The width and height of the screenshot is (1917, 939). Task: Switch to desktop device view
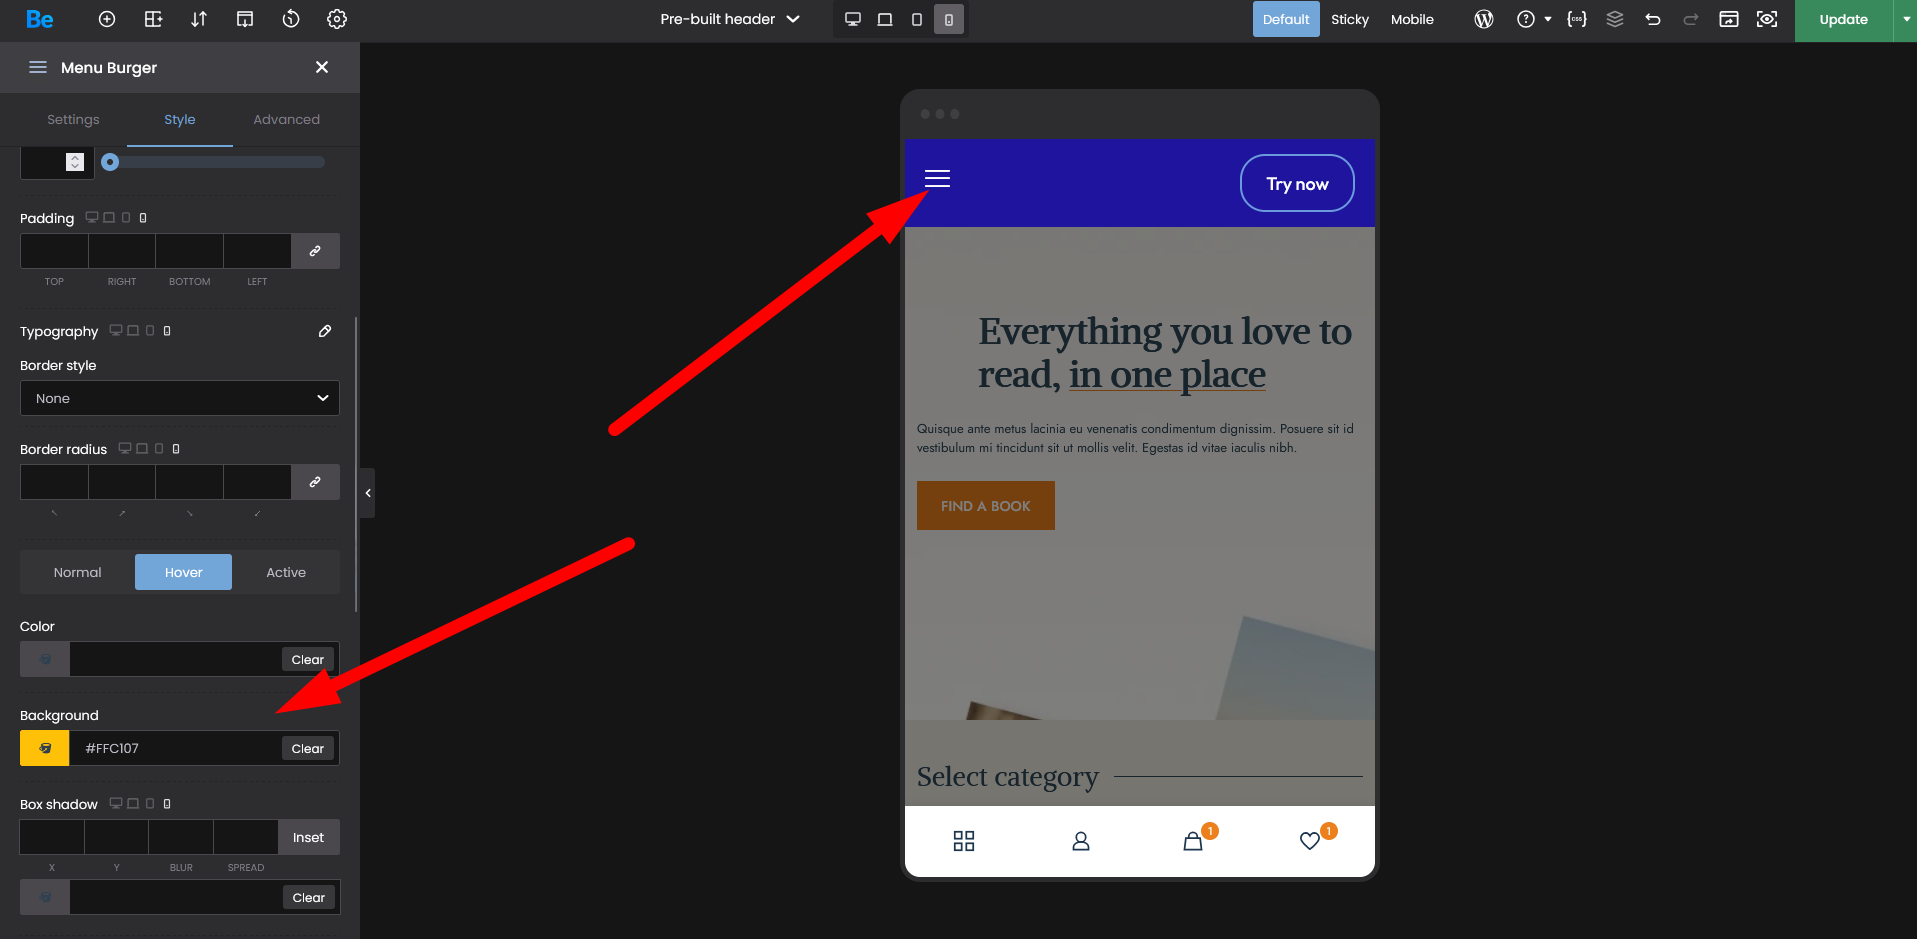[x=853, y=19]
